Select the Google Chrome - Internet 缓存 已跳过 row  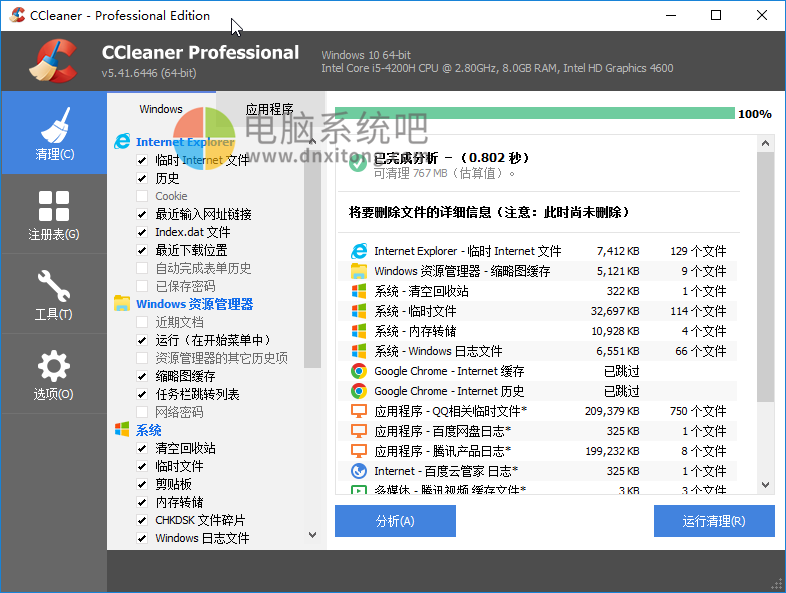(x=538, y=371)
